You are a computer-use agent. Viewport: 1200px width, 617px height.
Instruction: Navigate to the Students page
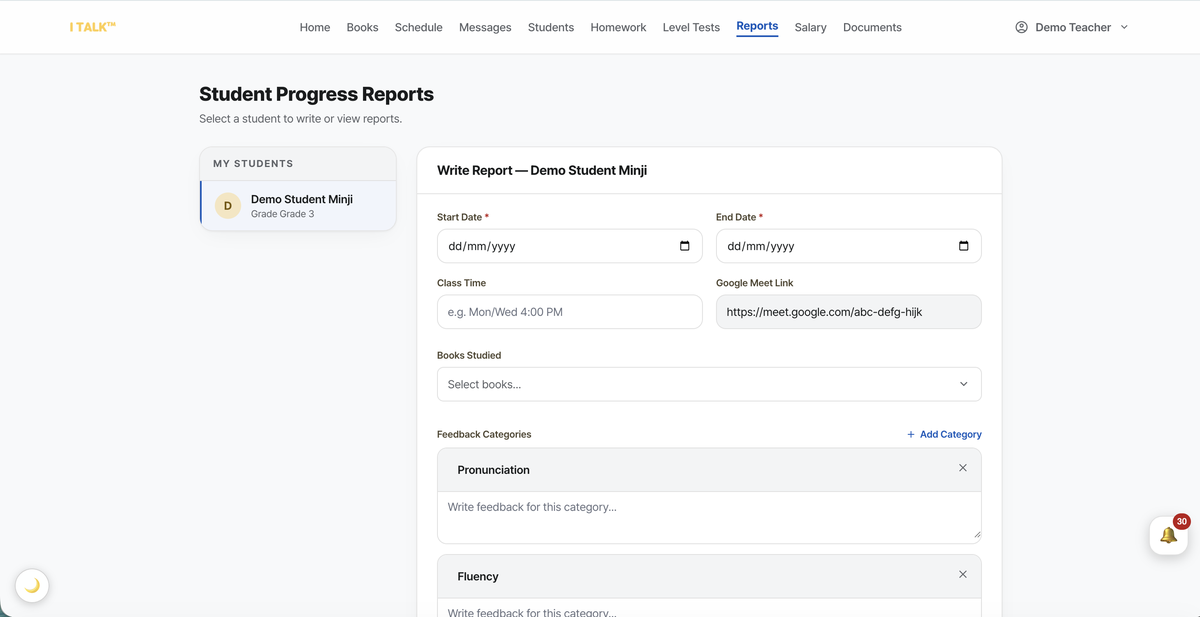pos(551,27)
